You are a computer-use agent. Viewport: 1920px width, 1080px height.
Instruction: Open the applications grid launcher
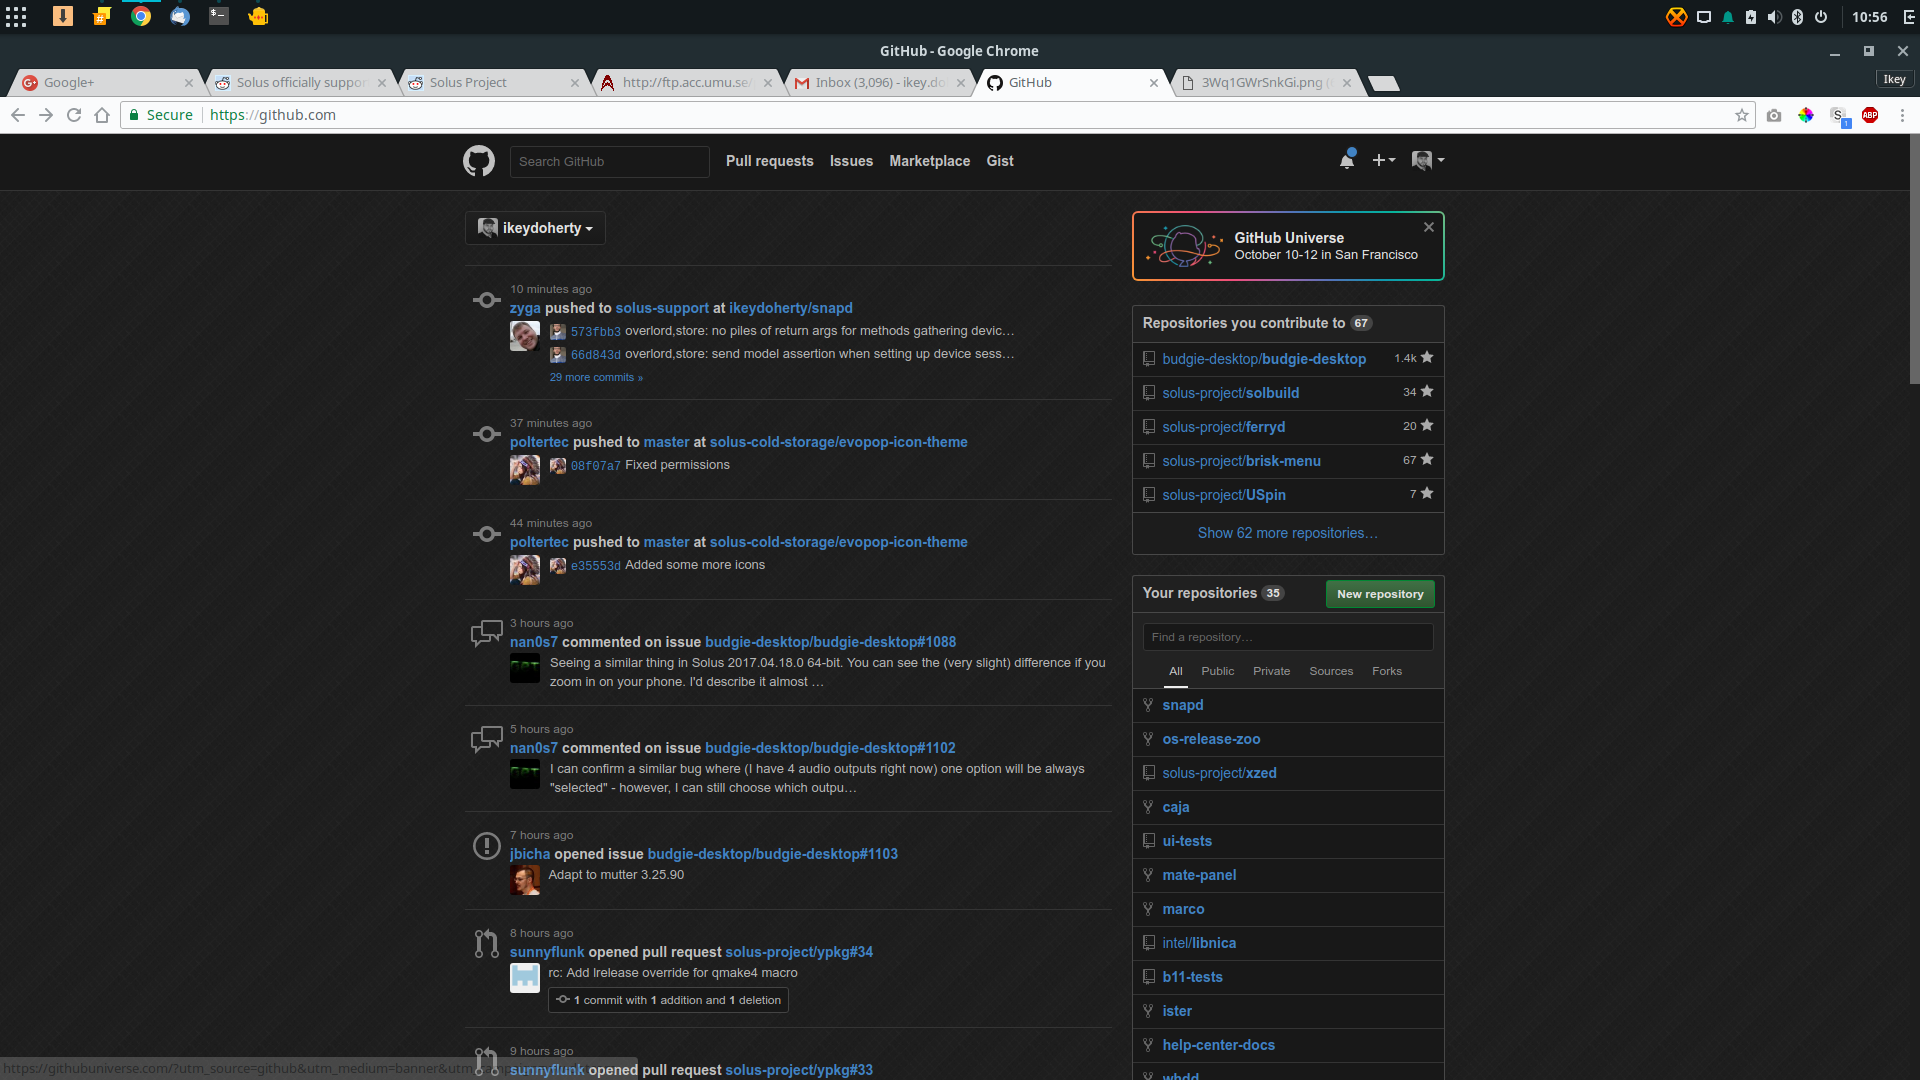[x=16, y=16]
